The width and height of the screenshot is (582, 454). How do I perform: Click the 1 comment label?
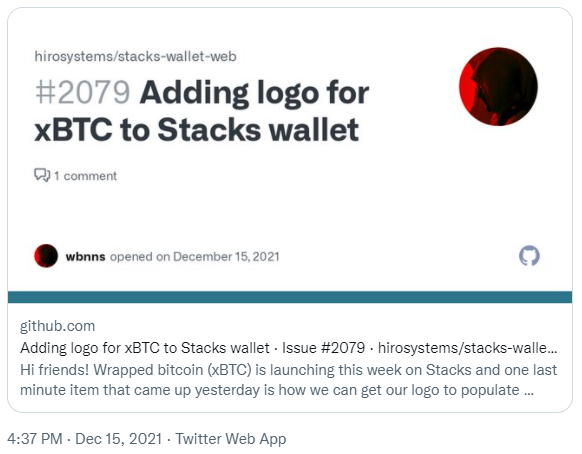pyautogui.click(x=85, y=176)
